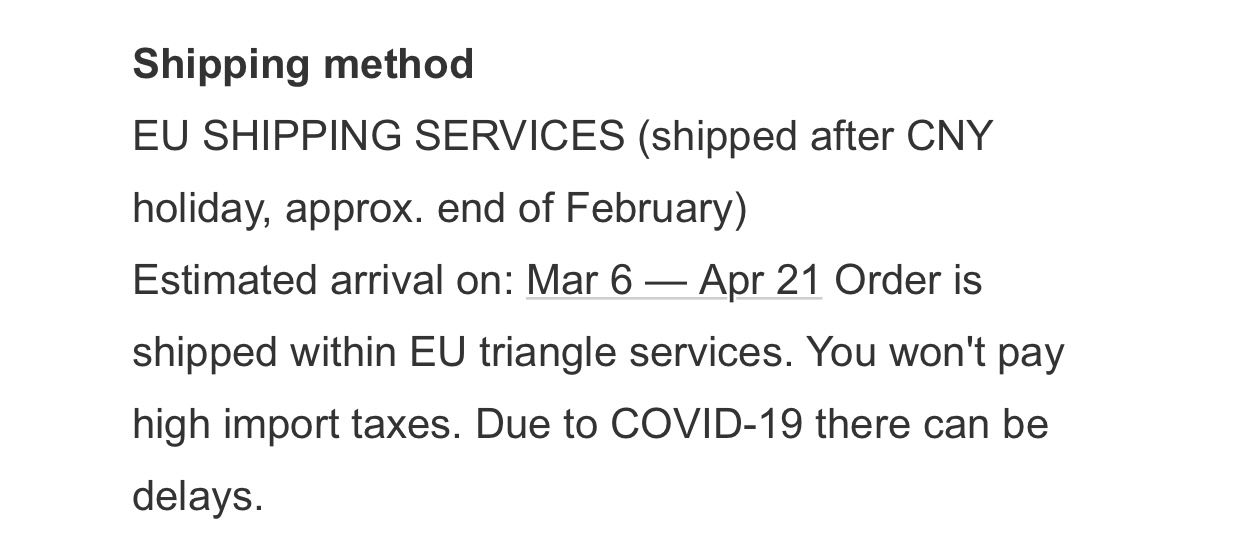
Task: Click the phrase there can be
Action: pos(932,425)
